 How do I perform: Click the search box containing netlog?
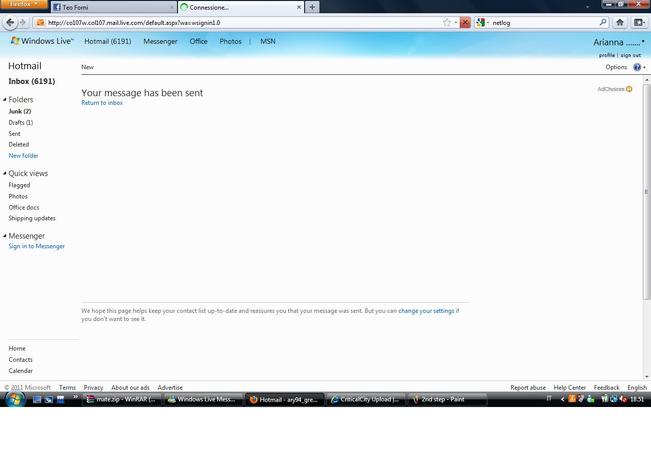pyautogui.click(x=544, y=22)
